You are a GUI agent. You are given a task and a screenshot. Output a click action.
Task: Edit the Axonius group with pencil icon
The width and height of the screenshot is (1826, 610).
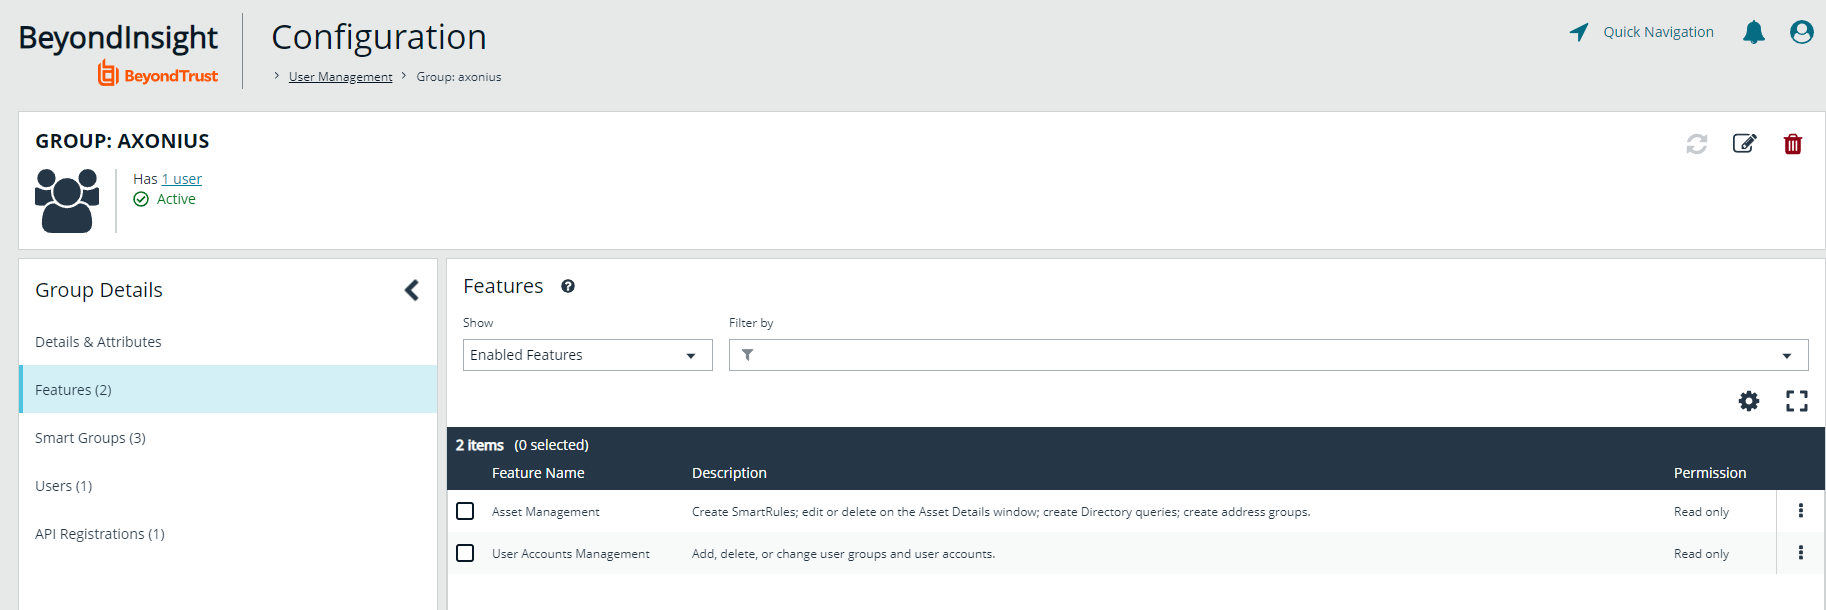click(x=1745, y=143)
